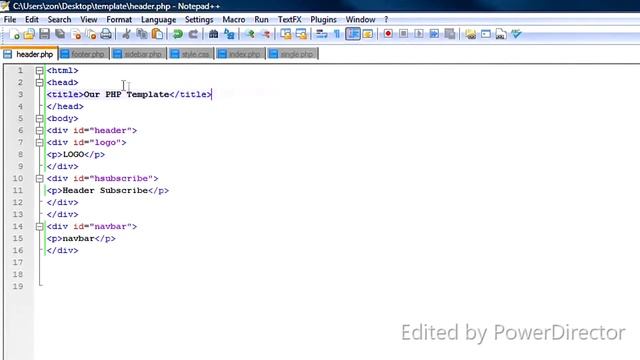Switch to the sidebar.php tab

[x=138, y=54]
